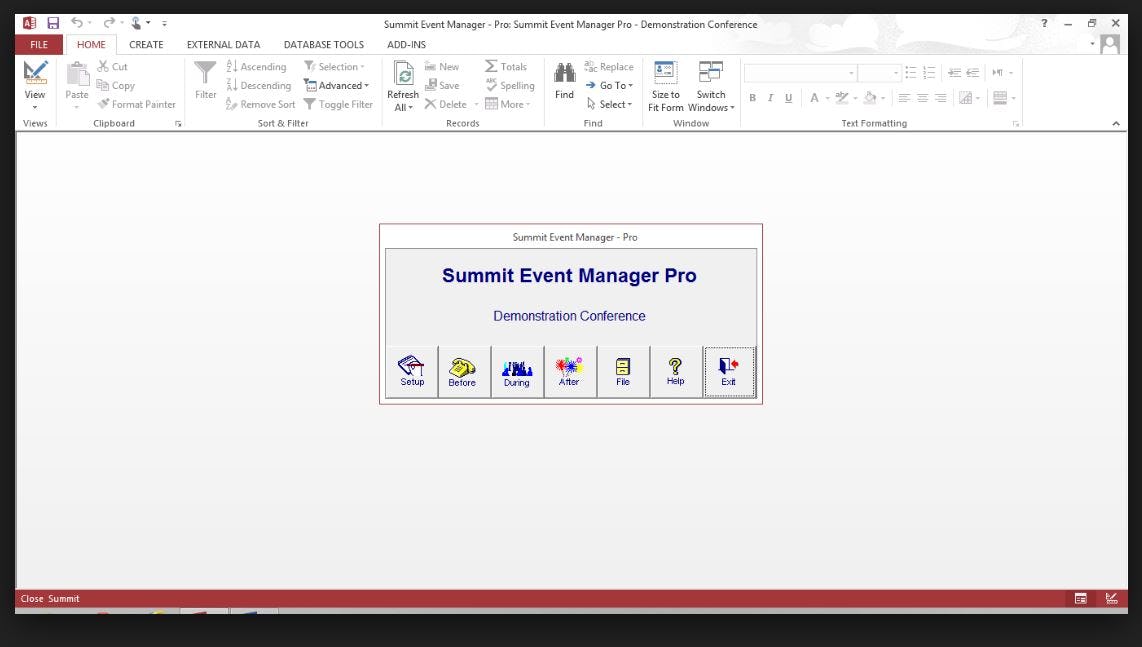
Task: Click the After fireworks icon
Action: (x=570, y=370)
